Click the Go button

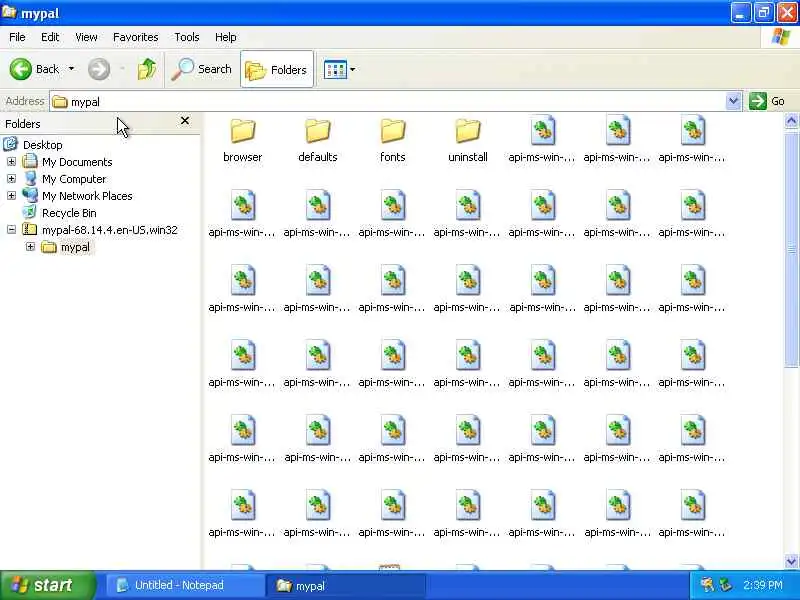pos(767,101)
